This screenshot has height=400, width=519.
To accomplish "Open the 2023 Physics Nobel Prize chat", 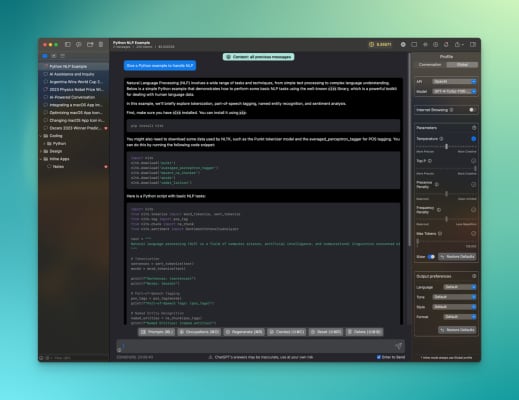I will [74, 89].
